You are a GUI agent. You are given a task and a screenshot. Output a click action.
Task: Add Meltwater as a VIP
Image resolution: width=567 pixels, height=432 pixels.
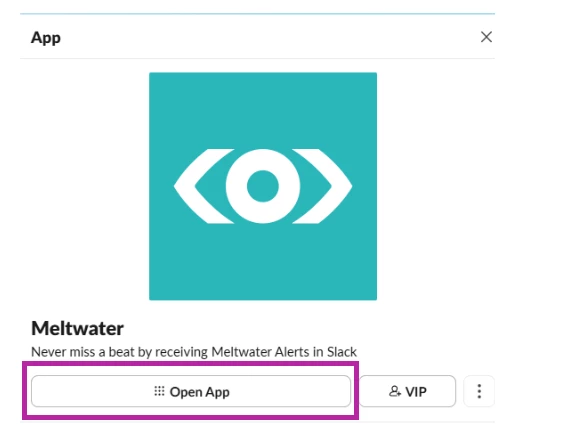pos(408,391)
